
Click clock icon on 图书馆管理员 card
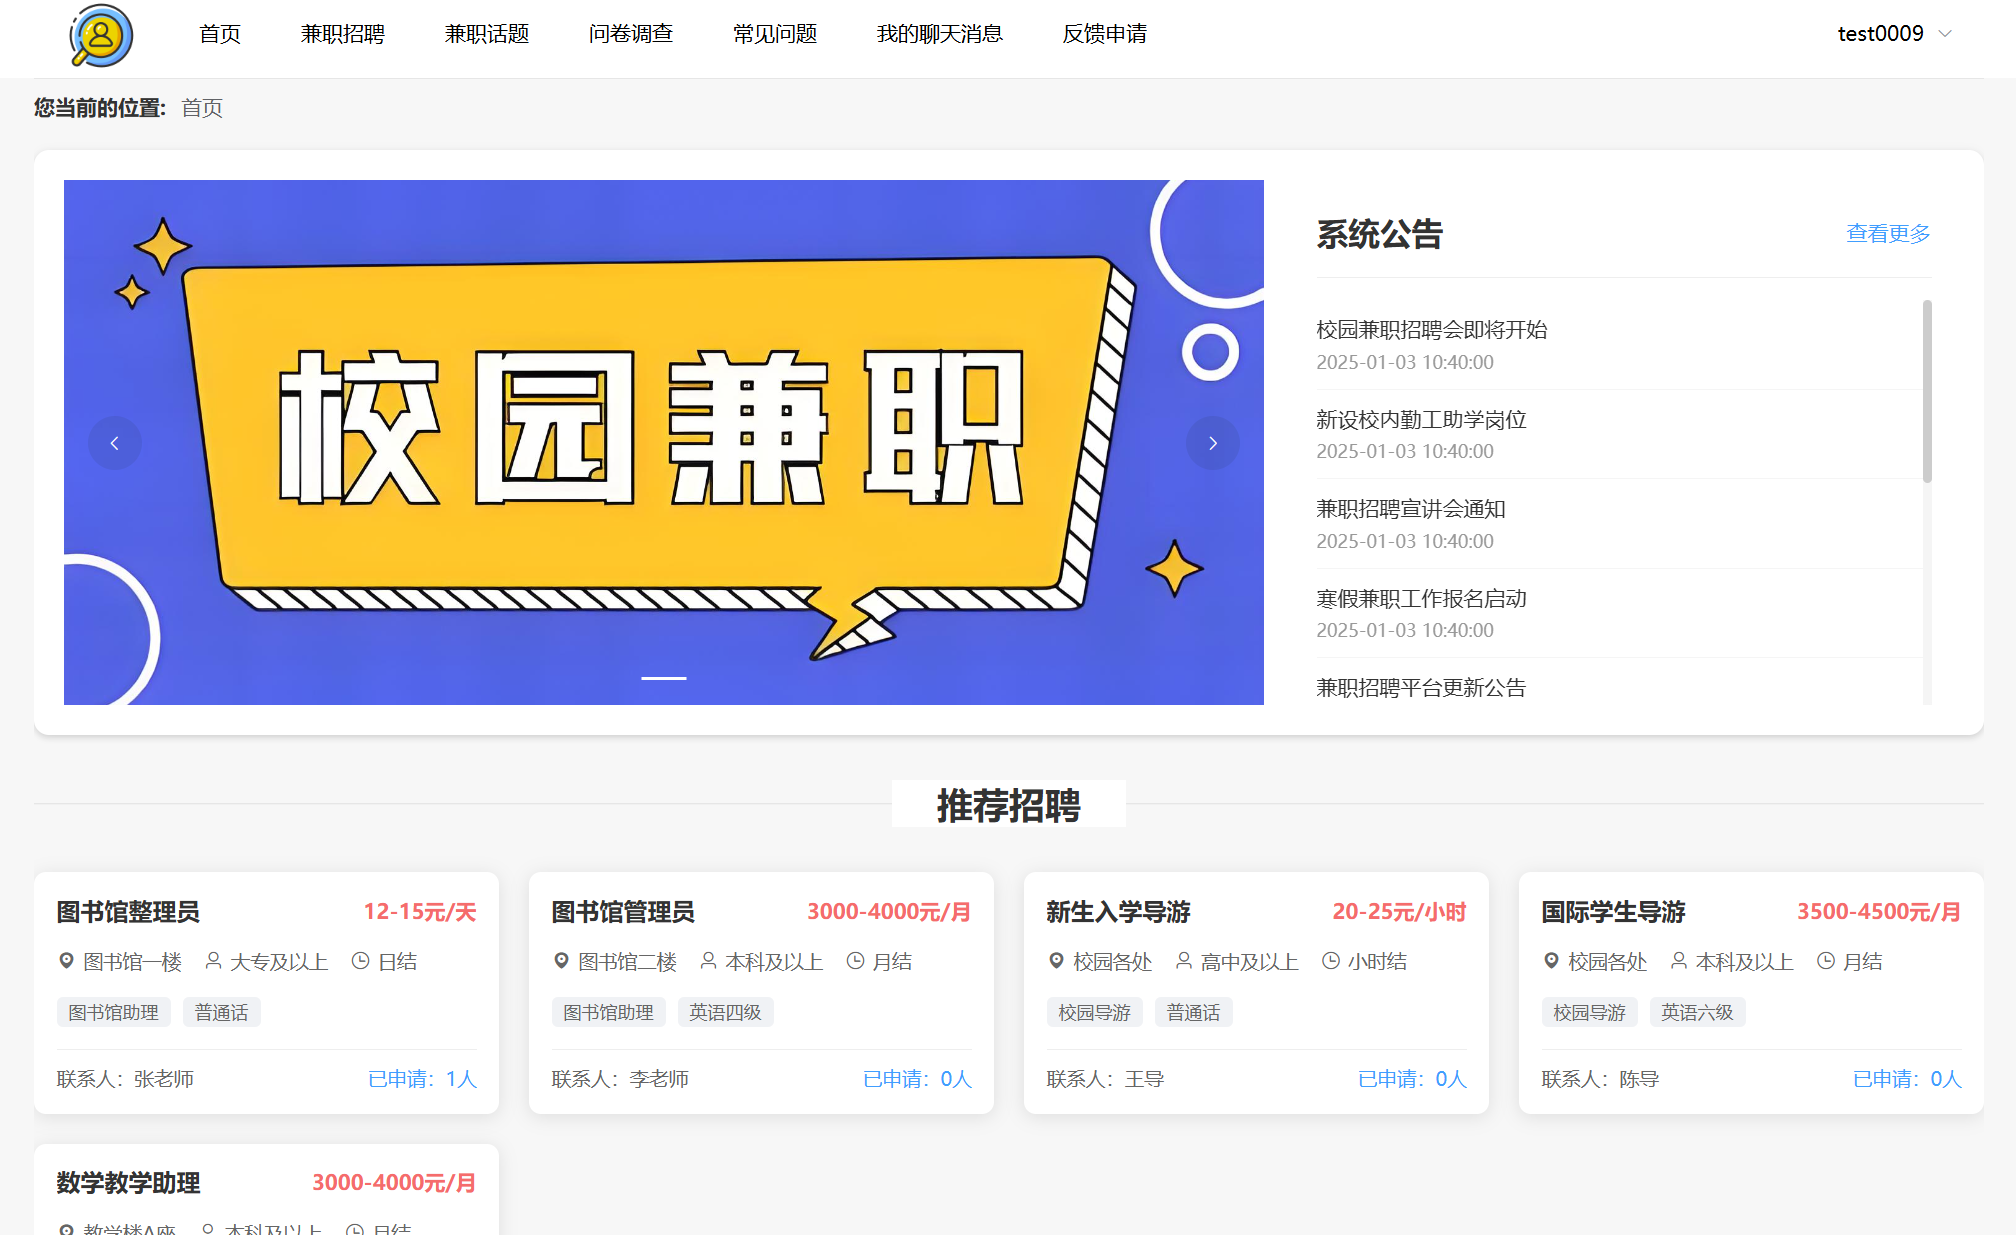pos(855,961)
